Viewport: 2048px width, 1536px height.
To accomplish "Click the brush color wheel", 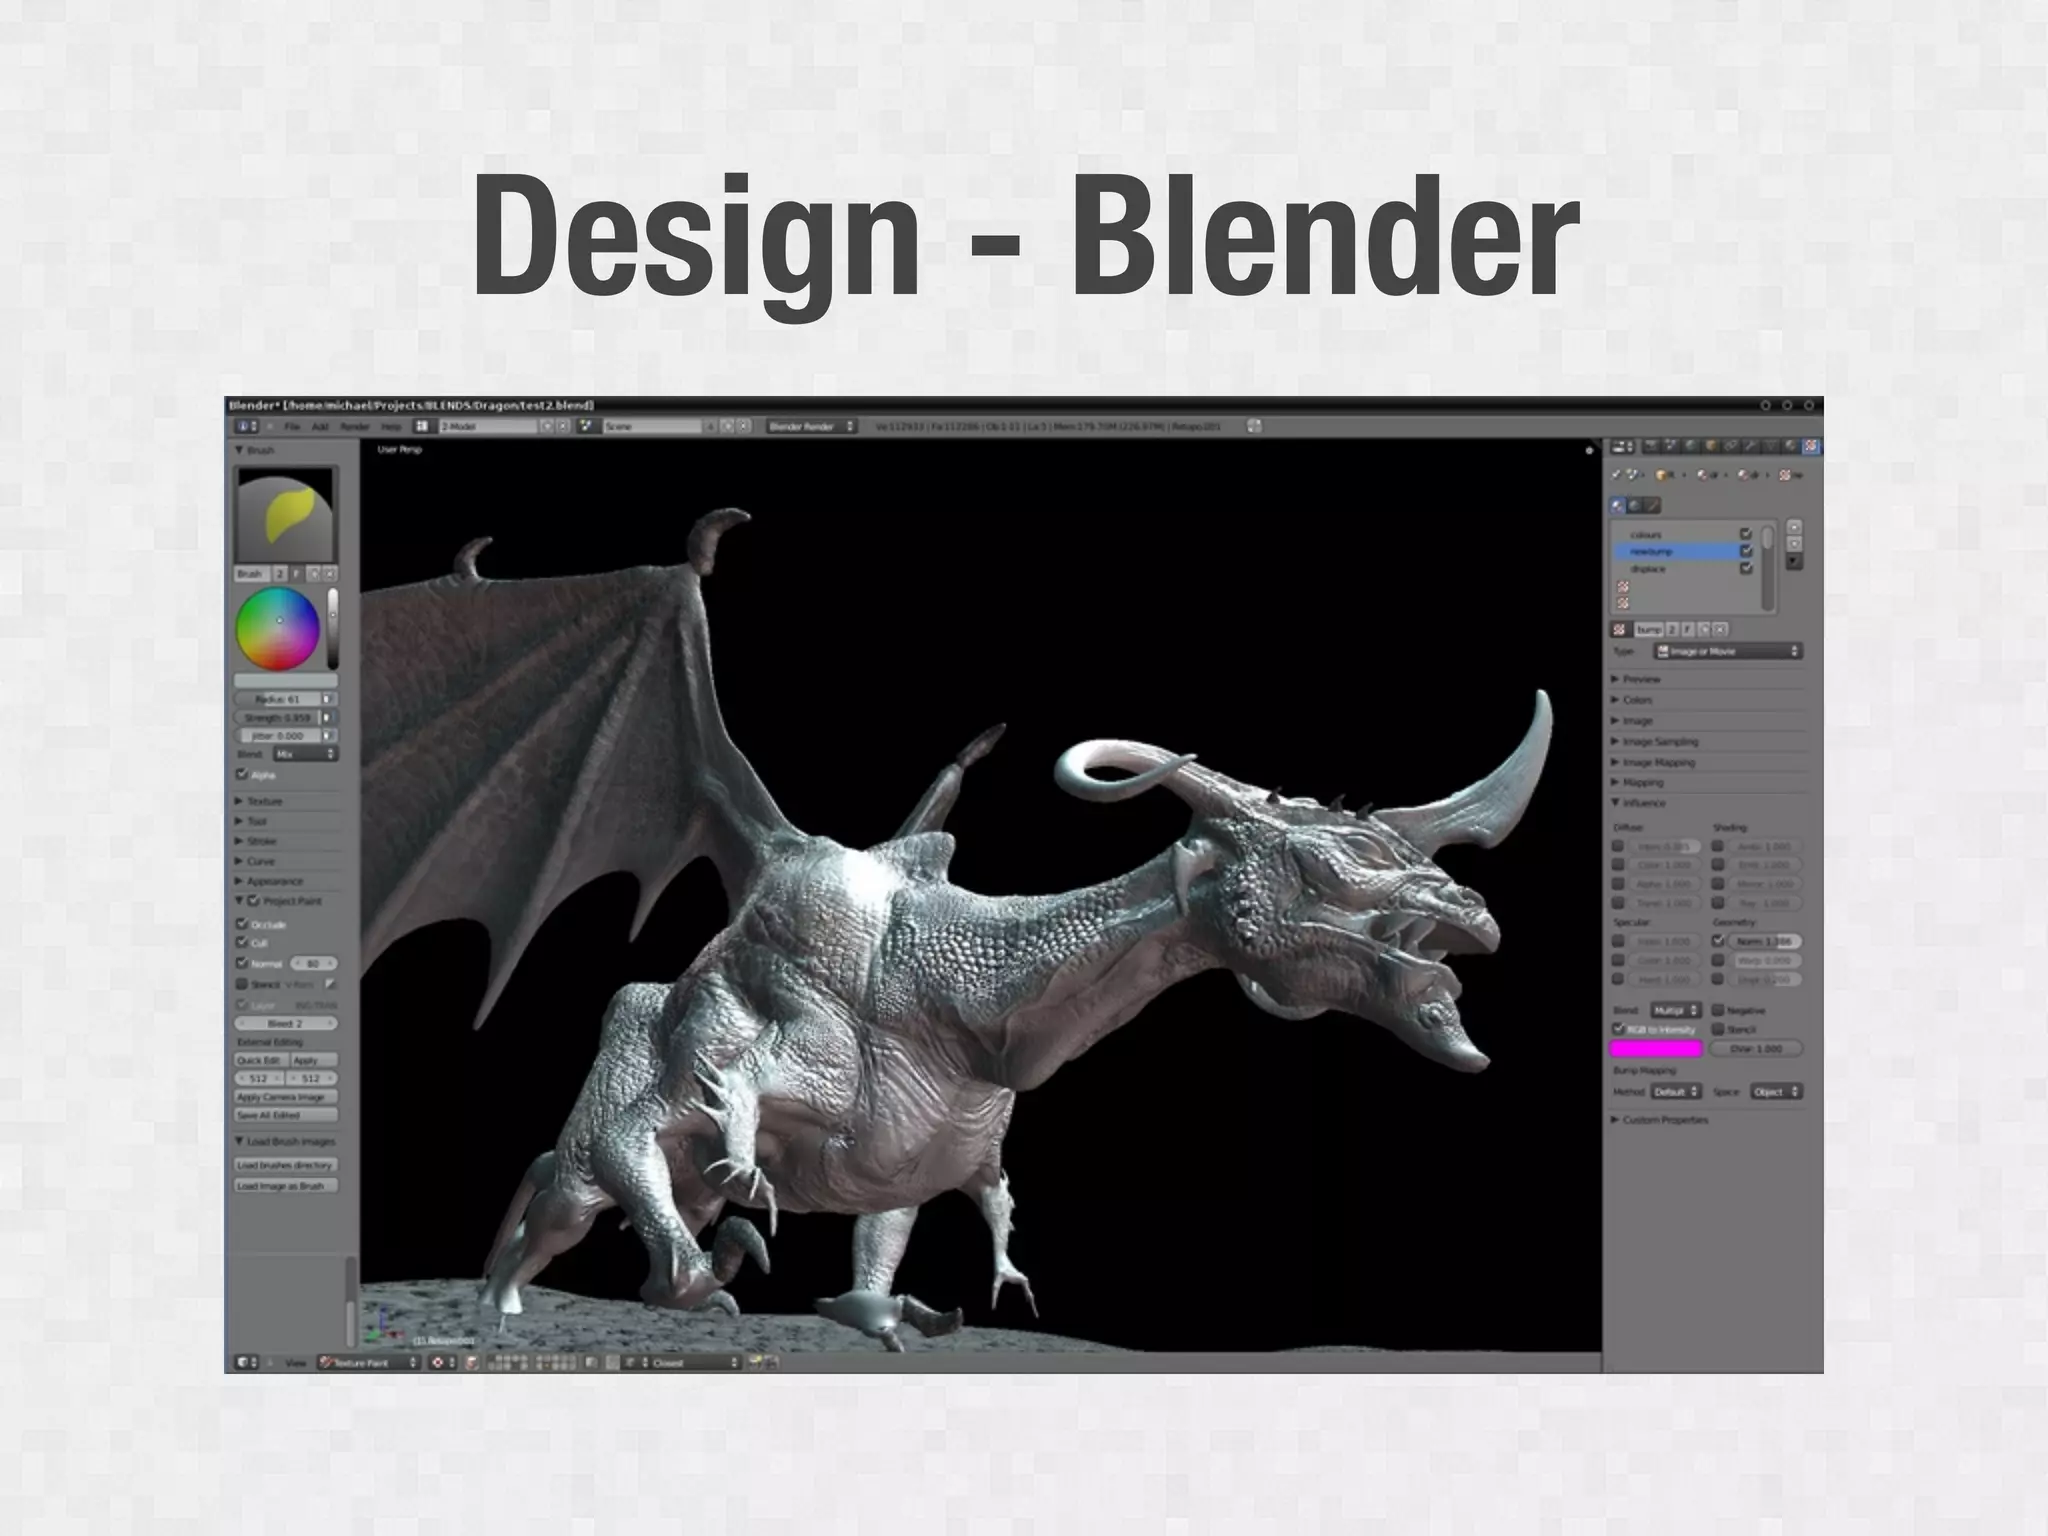I will [278, 629].
